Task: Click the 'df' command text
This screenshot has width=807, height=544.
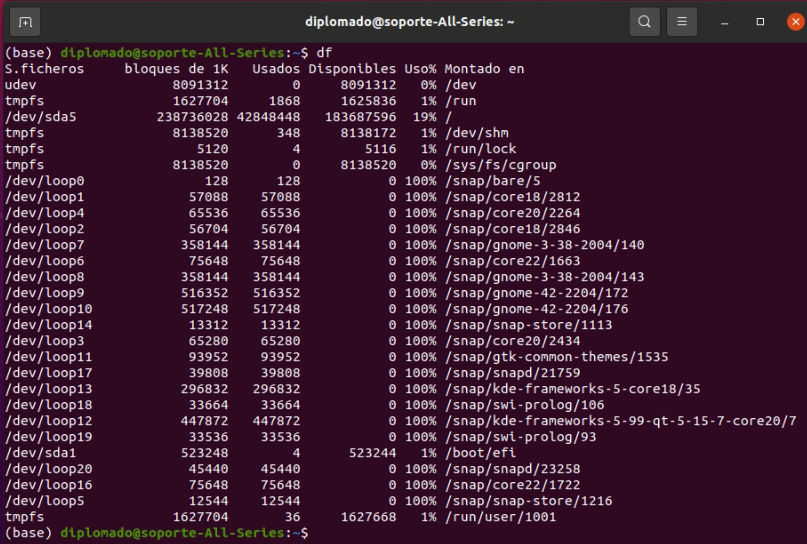Action: click(x=324, y=52)
